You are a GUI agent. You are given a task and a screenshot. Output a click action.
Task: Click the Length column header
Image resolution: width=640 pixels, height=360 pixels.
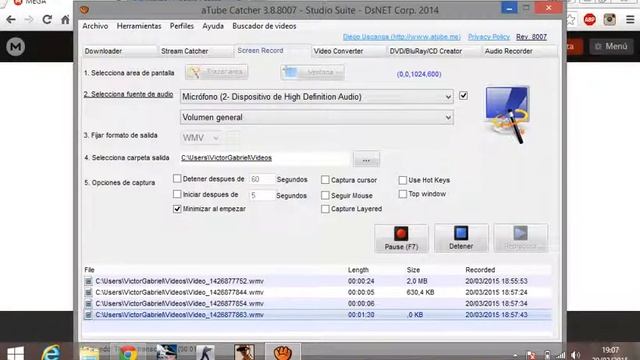pos(358,270)
